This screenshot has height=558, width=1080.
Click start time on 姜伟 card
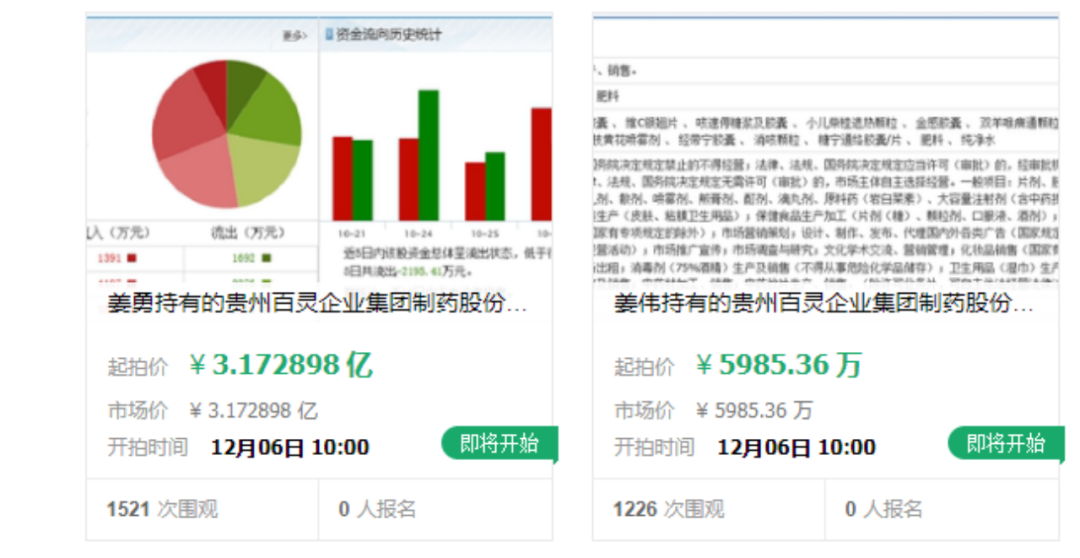[x=797, y=447]
